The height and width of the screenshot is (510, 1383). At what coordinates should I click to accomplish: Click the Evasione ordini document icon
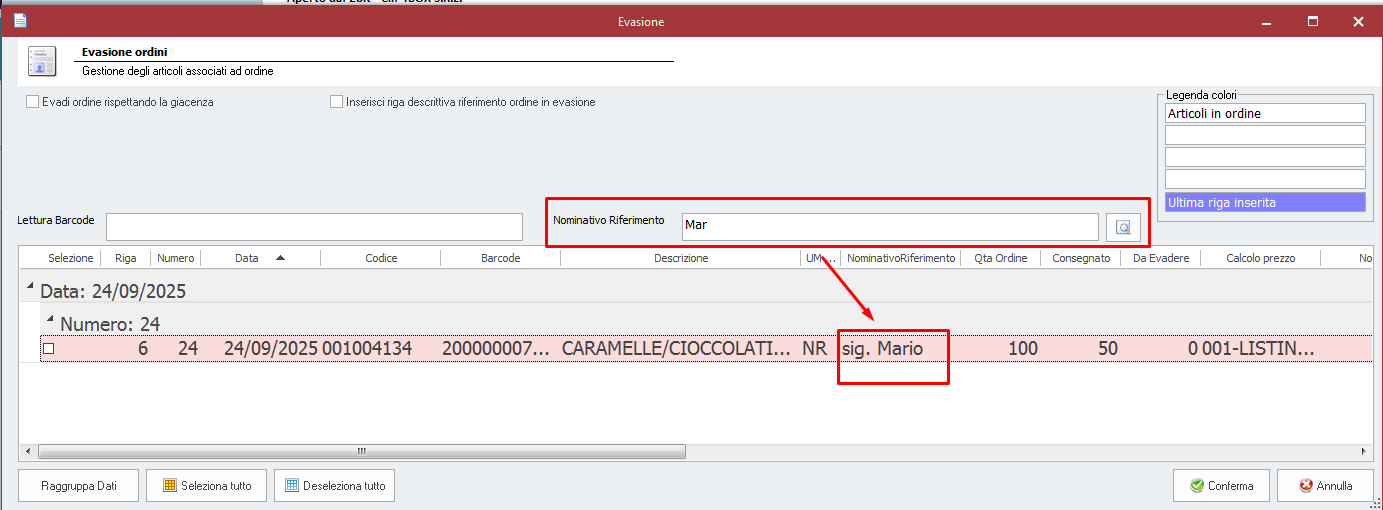[42, 61]
